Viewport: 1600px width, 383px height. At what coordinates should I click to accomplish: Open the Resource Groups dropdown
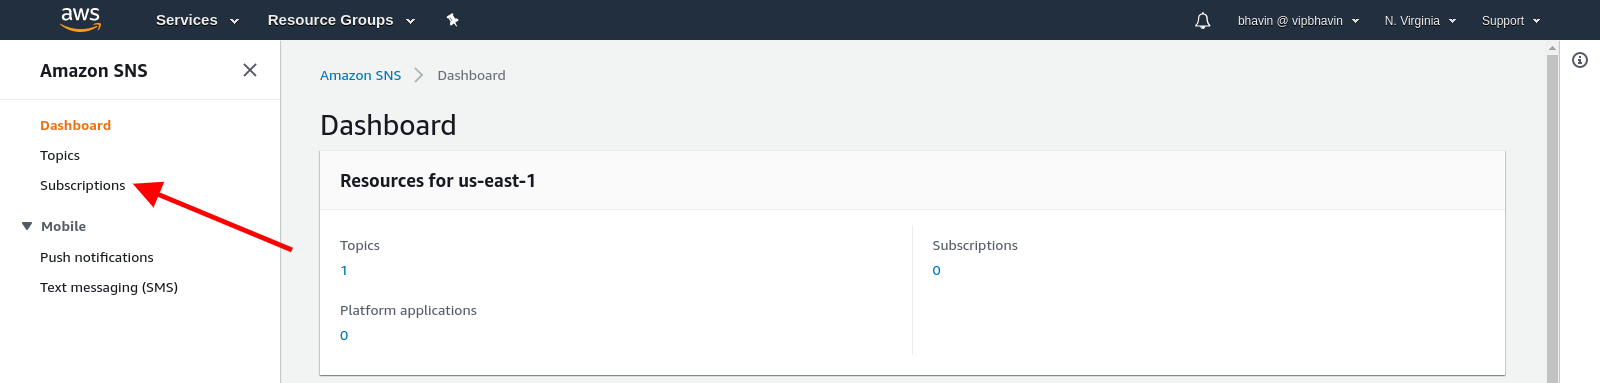click(x=341, y=20)
